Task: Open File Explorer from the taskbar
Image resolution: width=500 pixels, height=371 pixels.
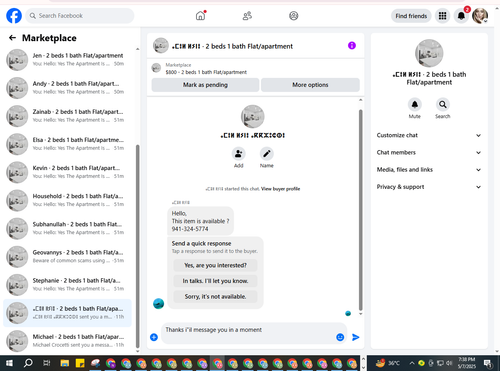Action: pyautogui.click(x=65, y=363)
